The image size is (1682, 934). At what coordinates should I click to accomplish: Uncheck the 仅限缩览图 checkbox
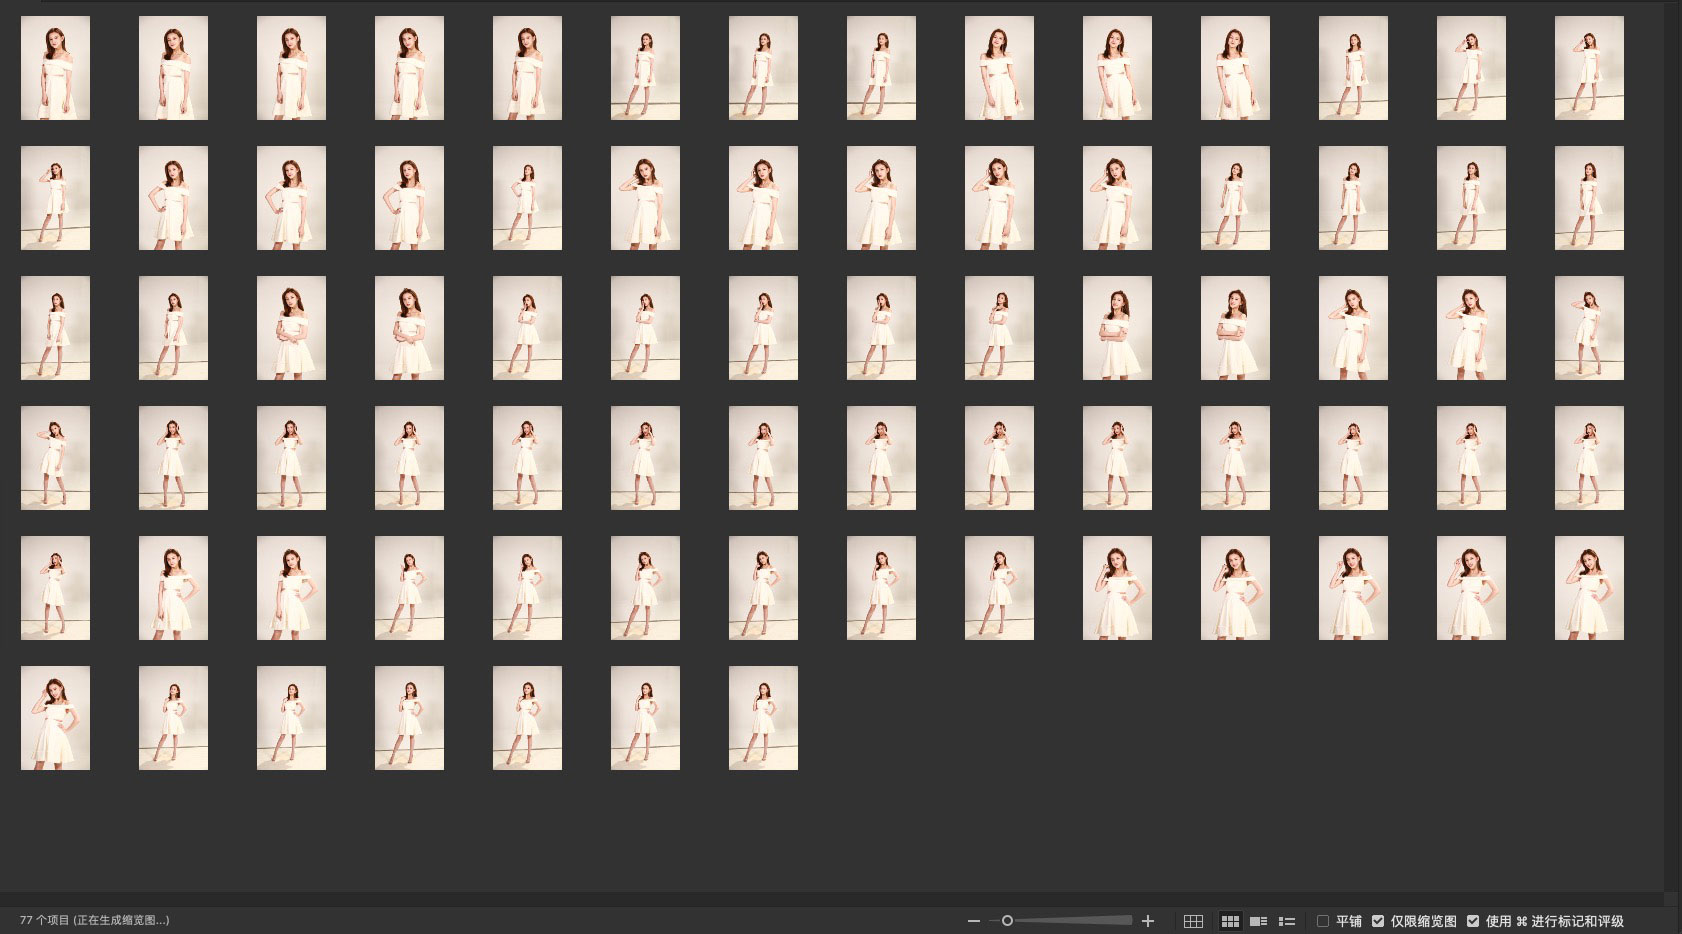pos(1378,921)
